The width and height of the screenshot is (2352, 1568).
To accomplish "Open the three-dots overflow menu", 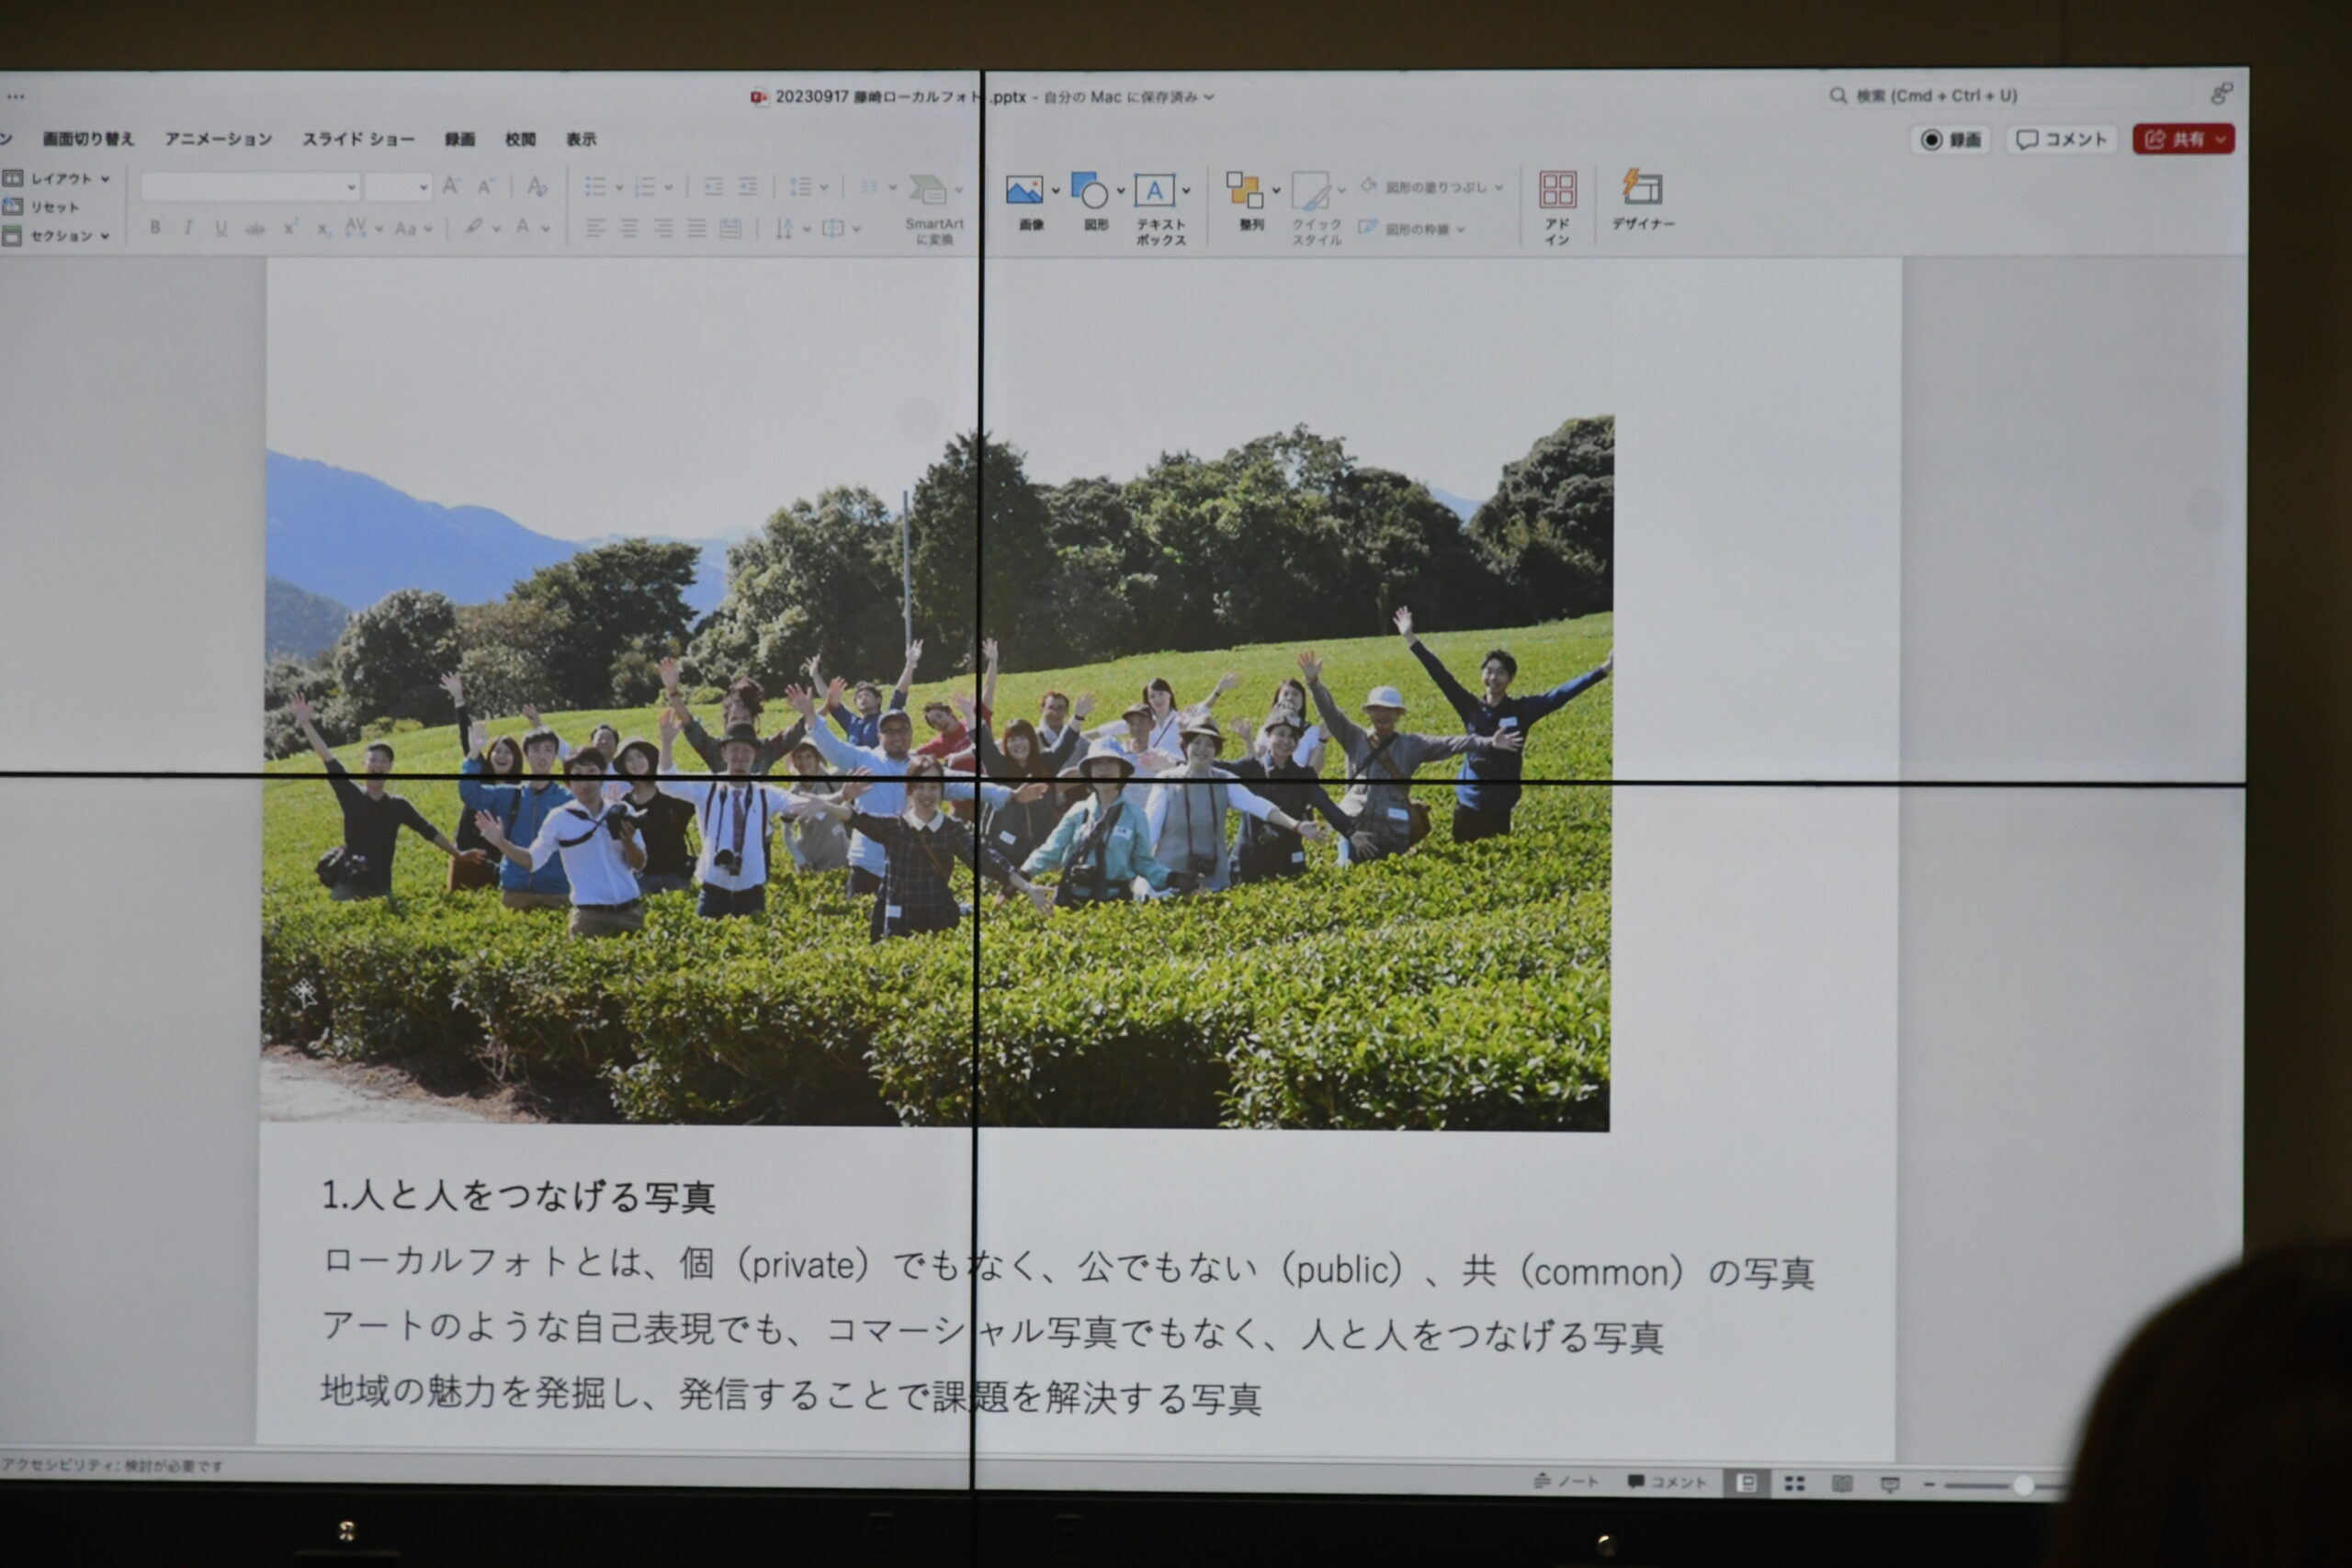I will pos(15,96).
